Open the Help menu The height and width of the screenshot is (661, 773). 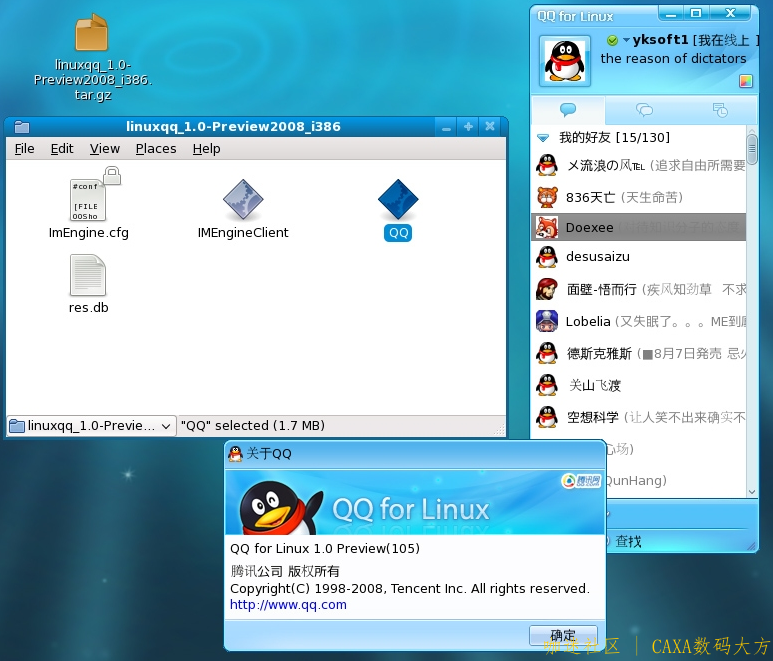click(x=206, y=149)
